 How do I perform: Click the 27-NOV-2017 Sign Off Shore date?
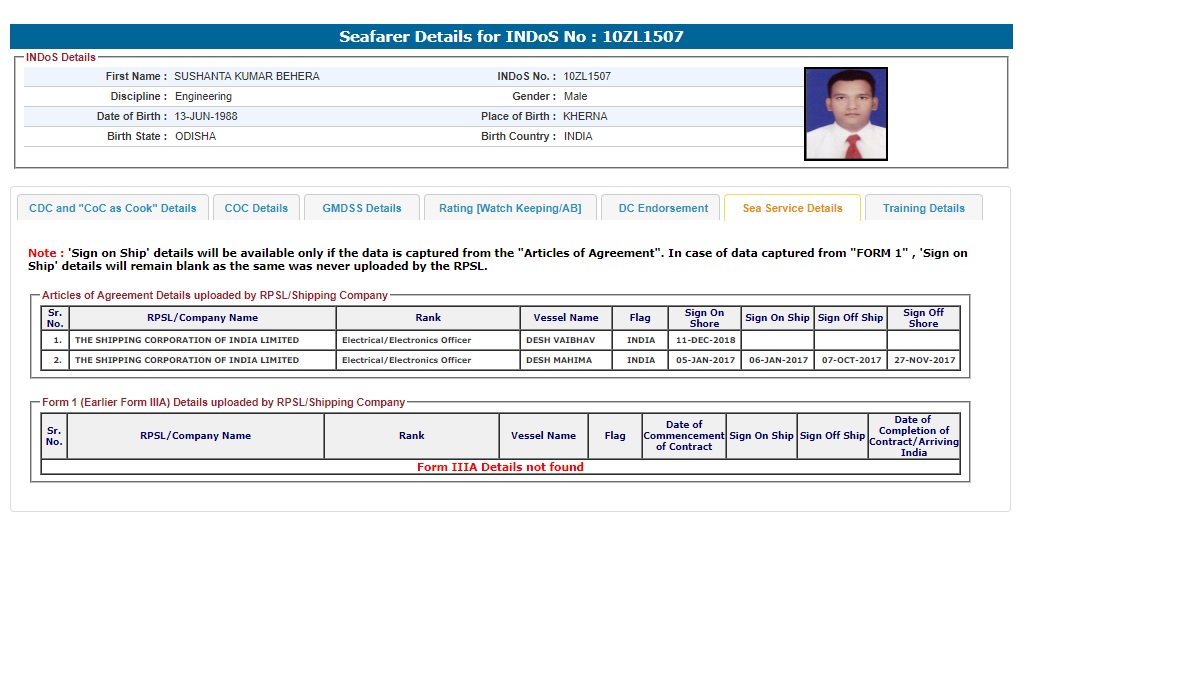pos(924,360)
